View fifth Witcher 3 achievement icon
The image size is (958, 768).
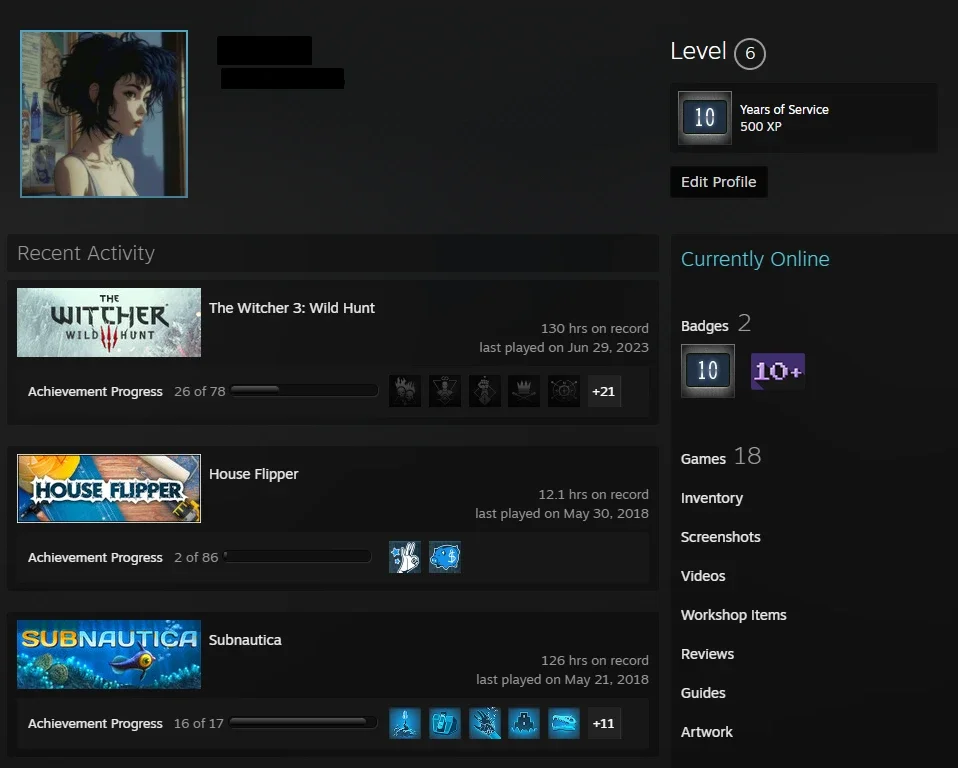(564, 391)
